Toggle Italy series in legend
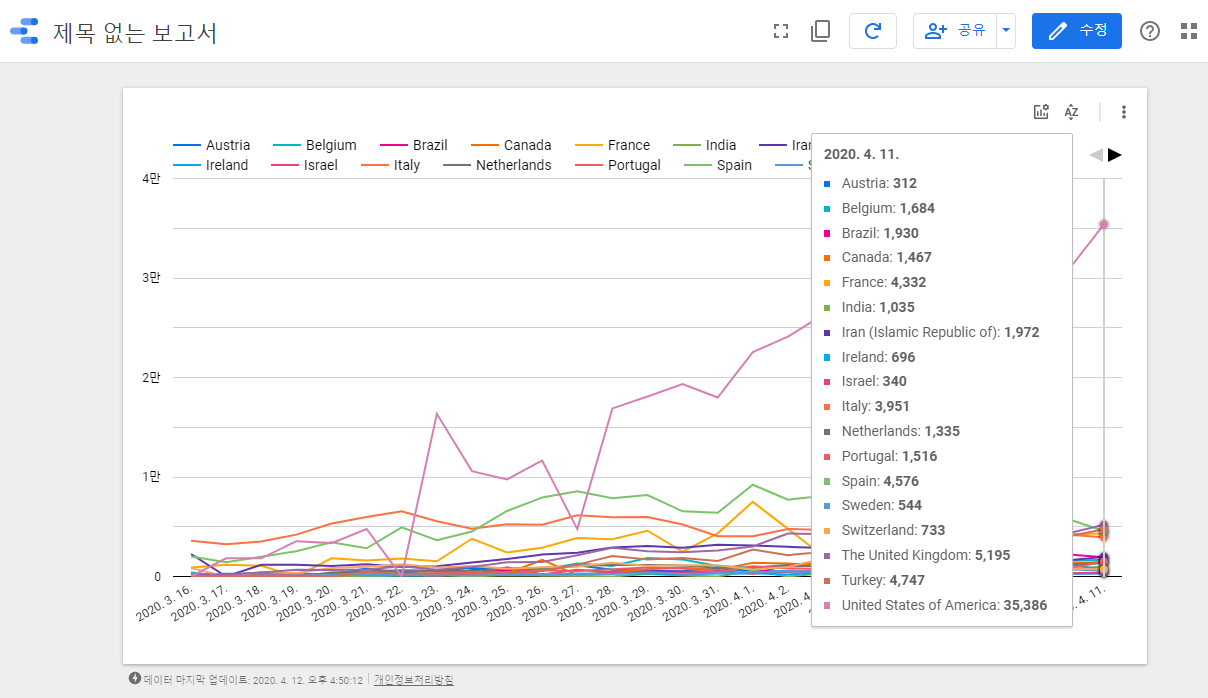The image size is (1208, 698). (x=391, y=165)
